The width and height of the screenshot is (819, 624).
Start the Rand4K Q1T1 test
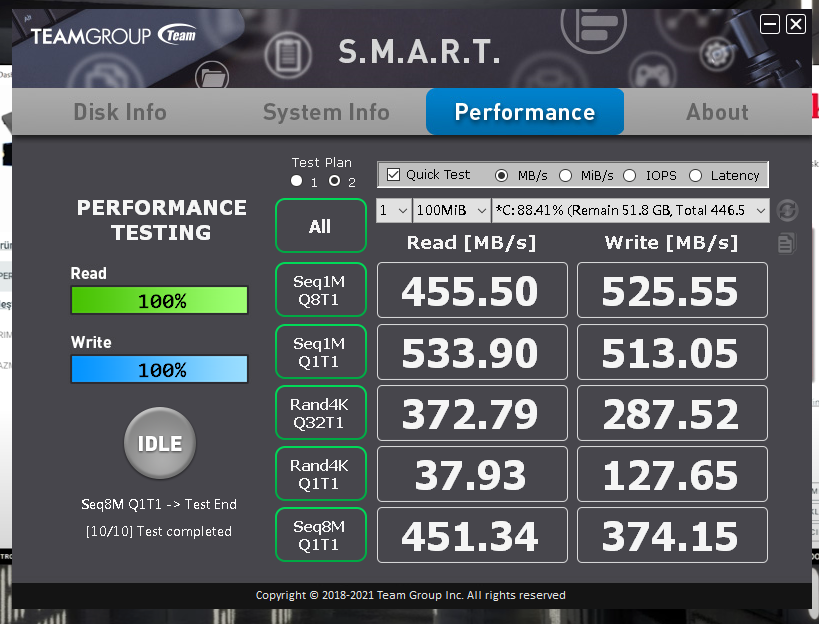tap(321, 474)
